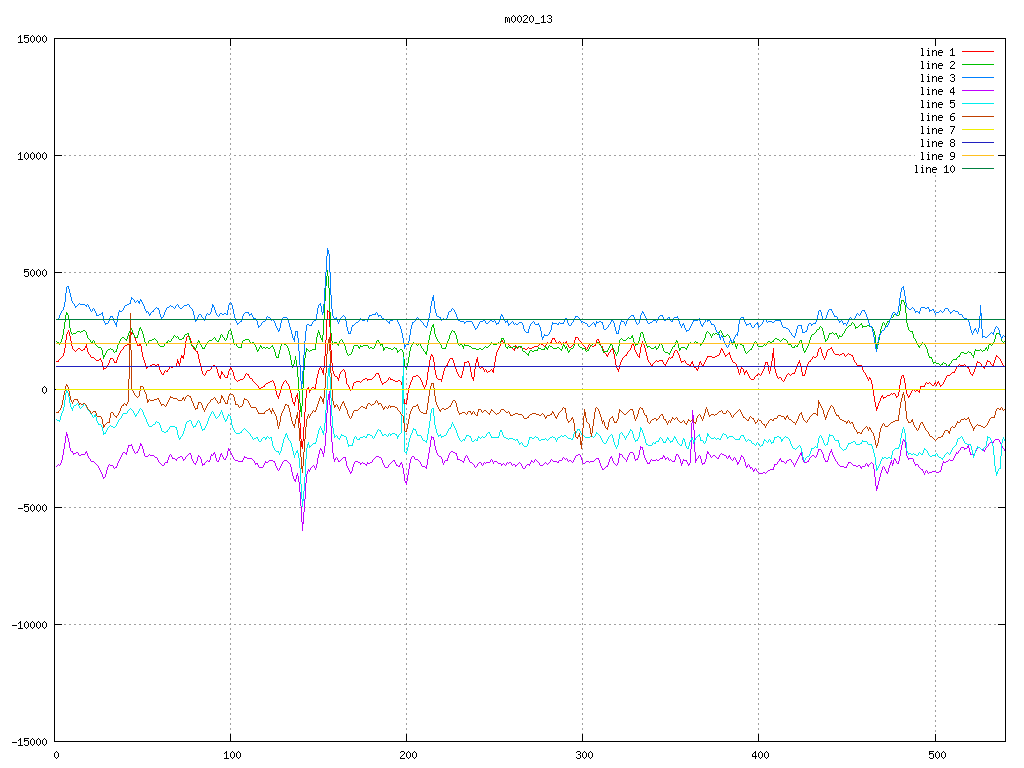Screen dimensions: 1024x768
Task: Click the 100 x-axis tick label
Action: [x=231, y=756]
